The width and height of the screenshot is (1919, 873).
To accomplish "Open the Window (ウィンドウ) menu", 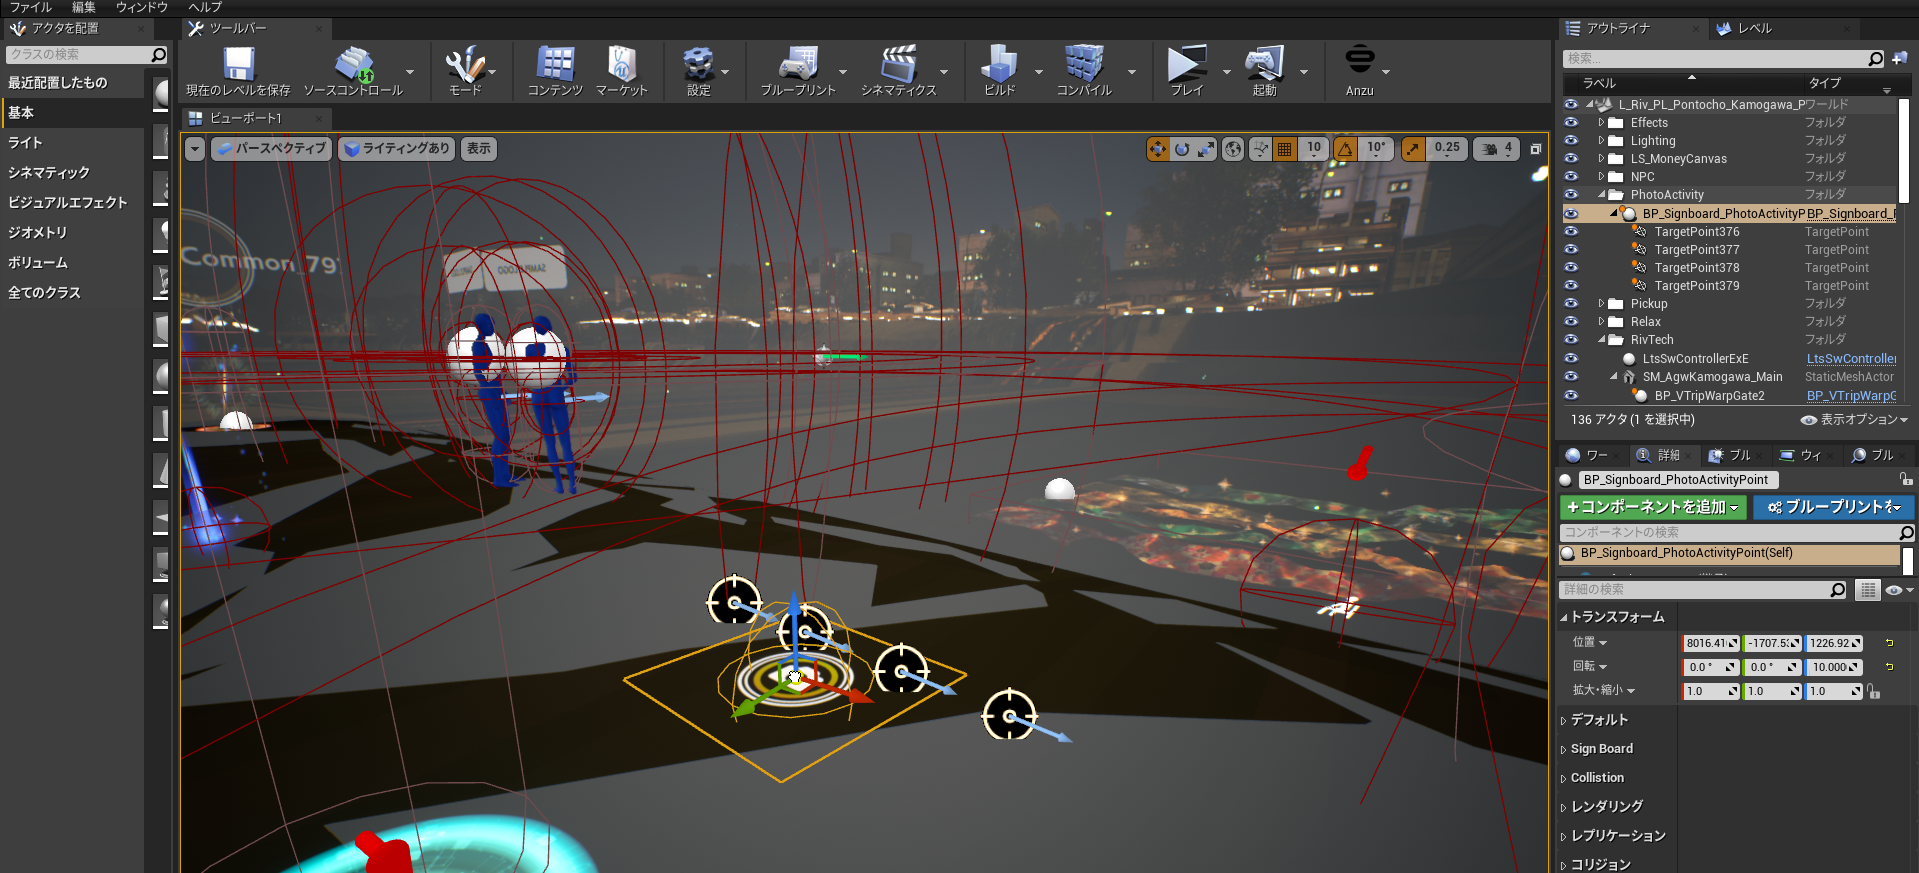I will (141, 7).
